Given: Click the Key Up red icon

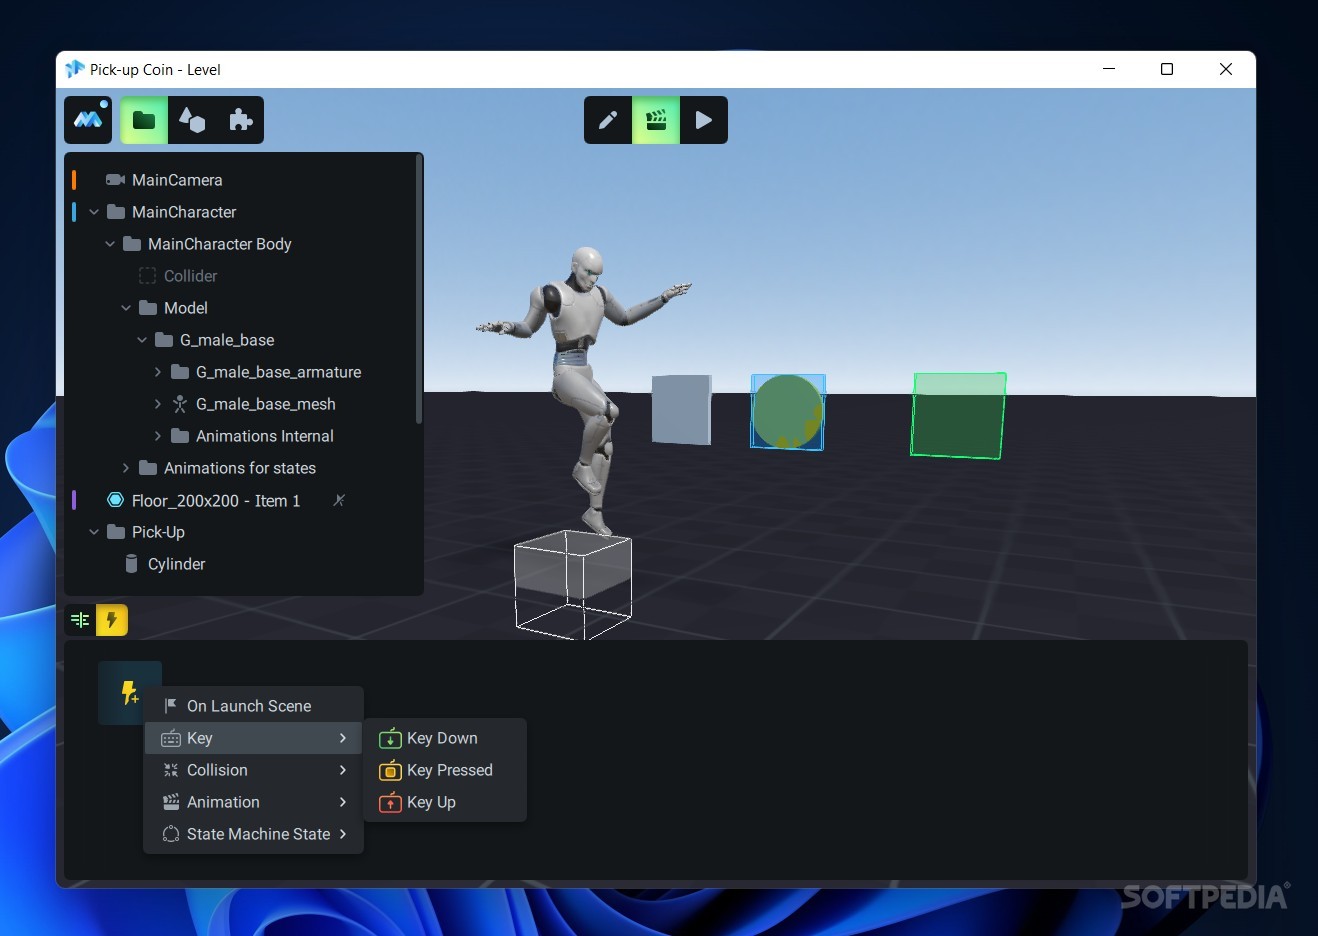Looking at the screenshot, I should click(x=390, y=803).
